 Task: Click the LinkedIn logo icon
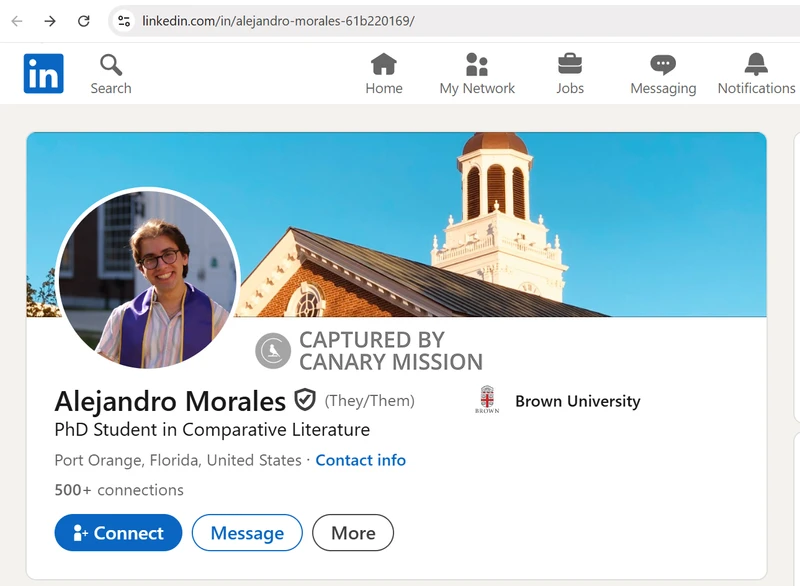pyautogui.click(x=43, y=73)
